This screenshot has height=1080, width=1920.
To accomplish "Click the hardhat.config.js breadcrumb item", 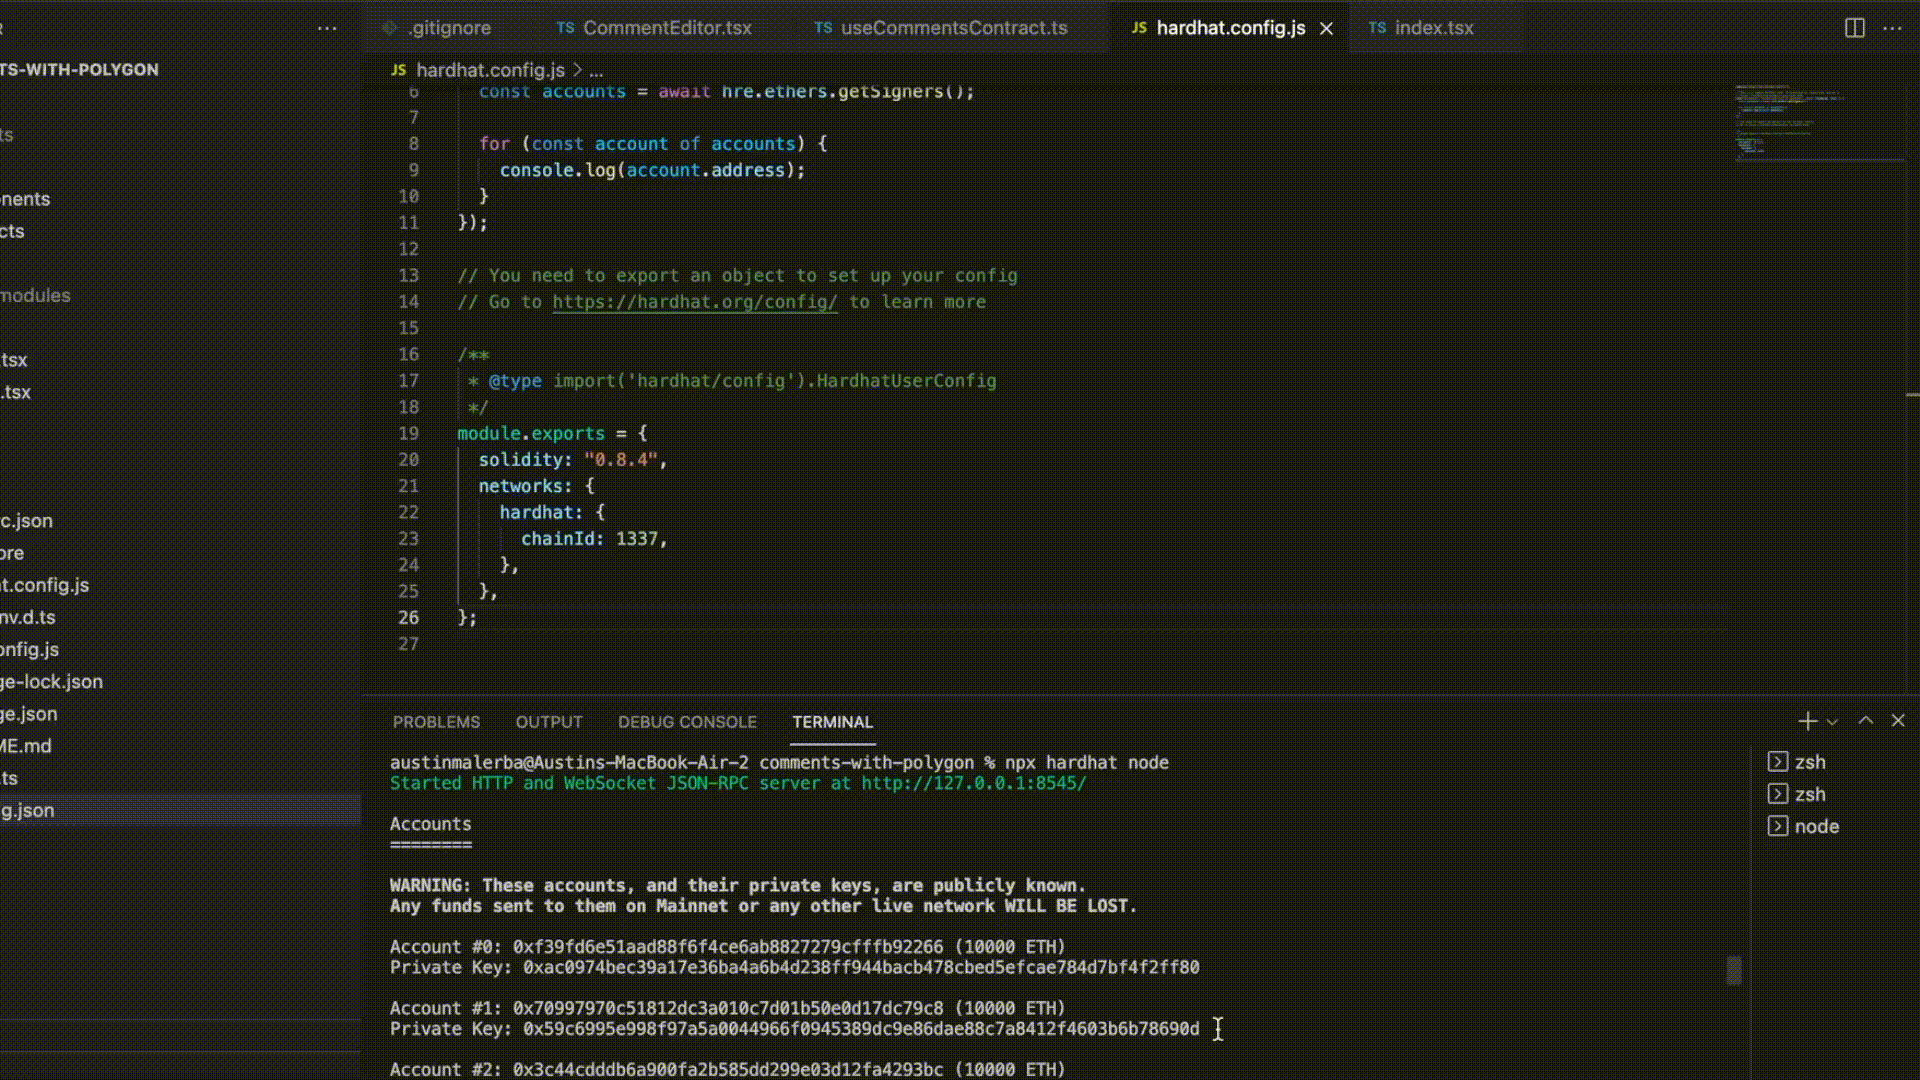I will [x=489, y=70].
